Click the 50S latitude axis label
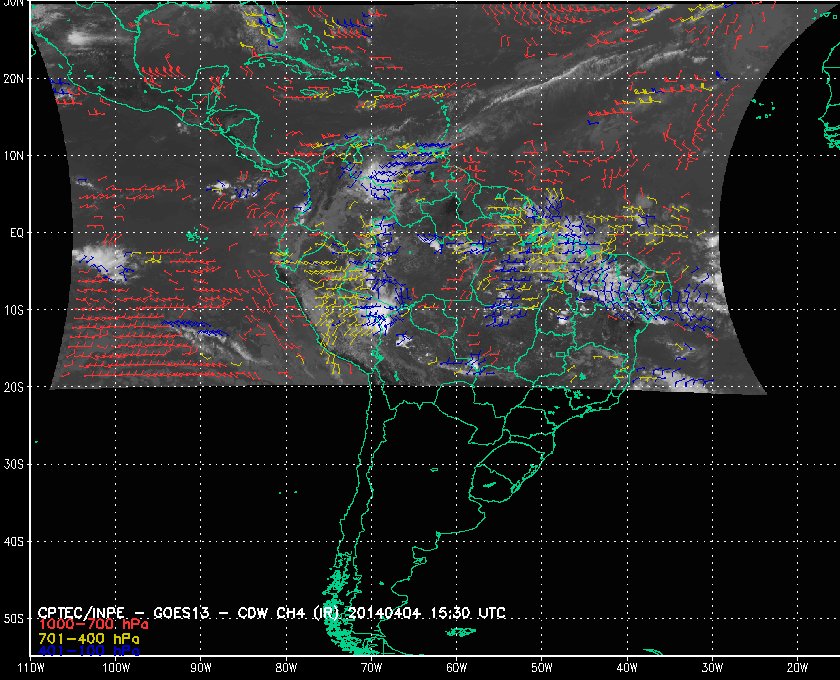The height and width of the screenshot is (680, 840). click(14, 619)
